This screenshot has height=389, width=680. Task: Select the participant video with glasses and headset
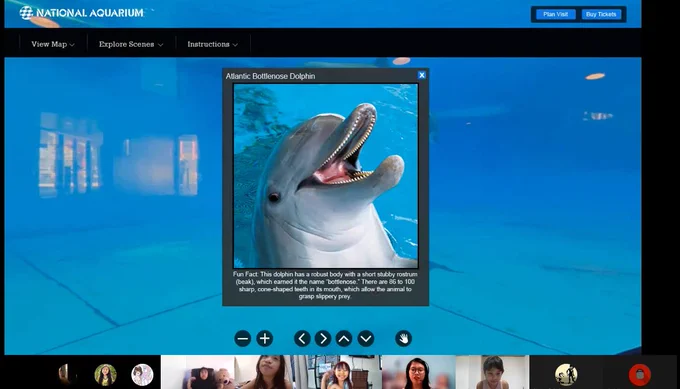click(418, 372)
